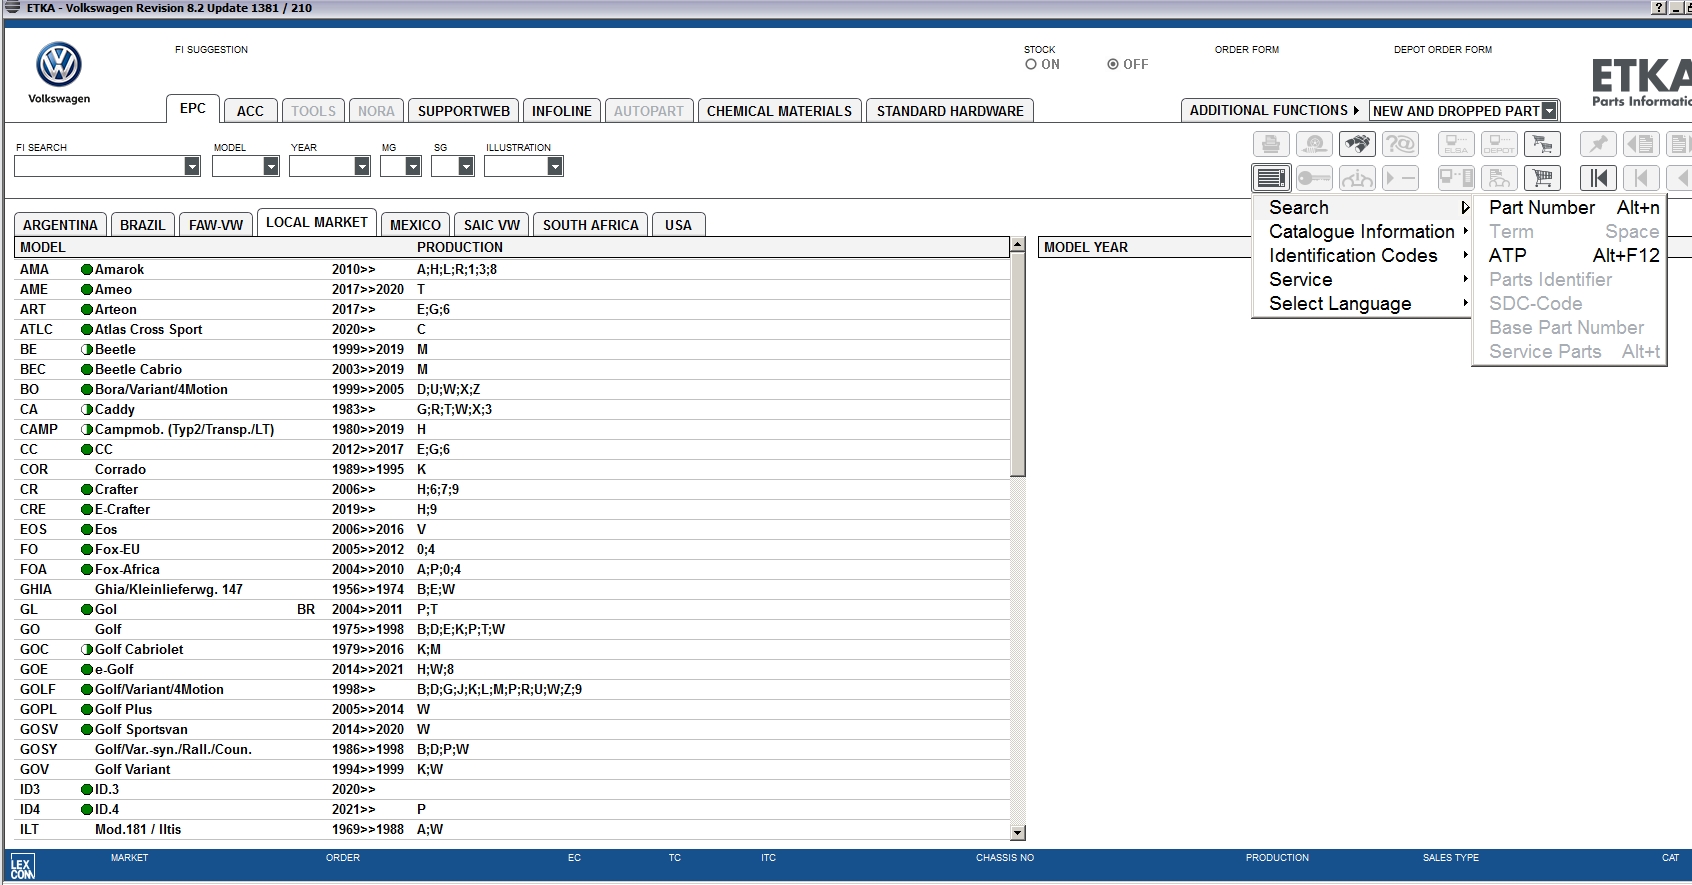The width and height of the screenshot is (1692, 885).
Task: Click the question mark and @ icon
Action: 1400,145
